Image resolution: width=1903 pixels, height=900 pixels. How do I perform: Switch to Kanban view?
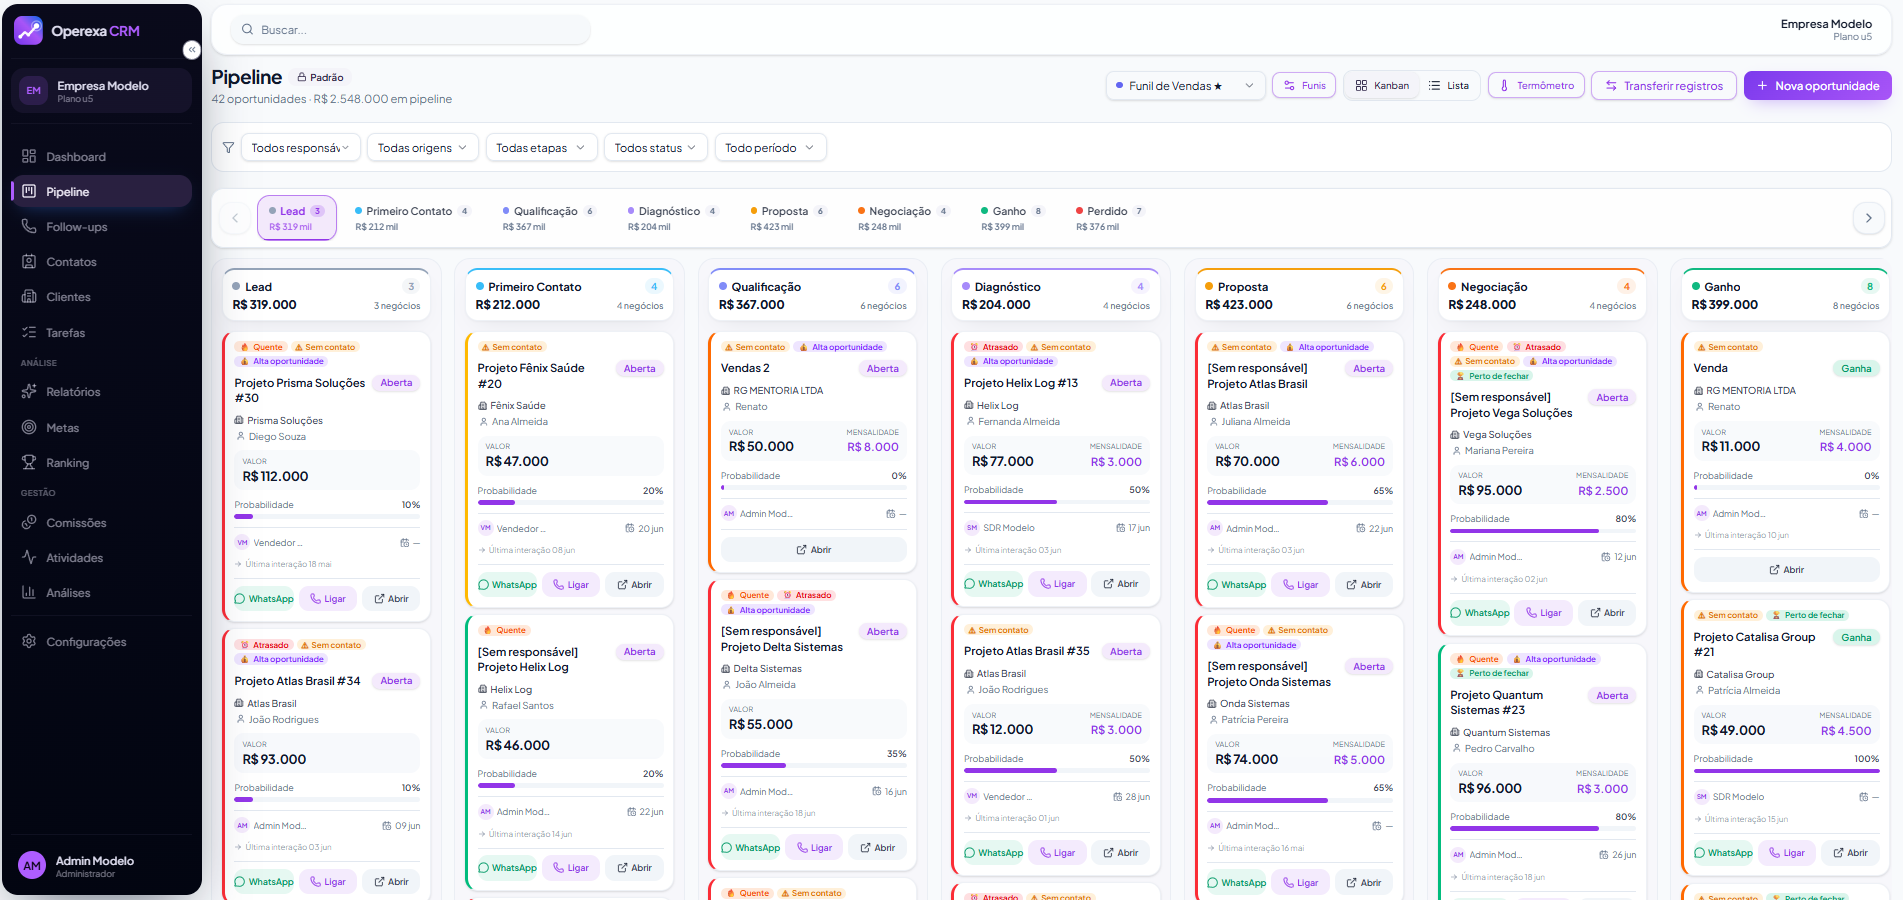[1382, 86]
